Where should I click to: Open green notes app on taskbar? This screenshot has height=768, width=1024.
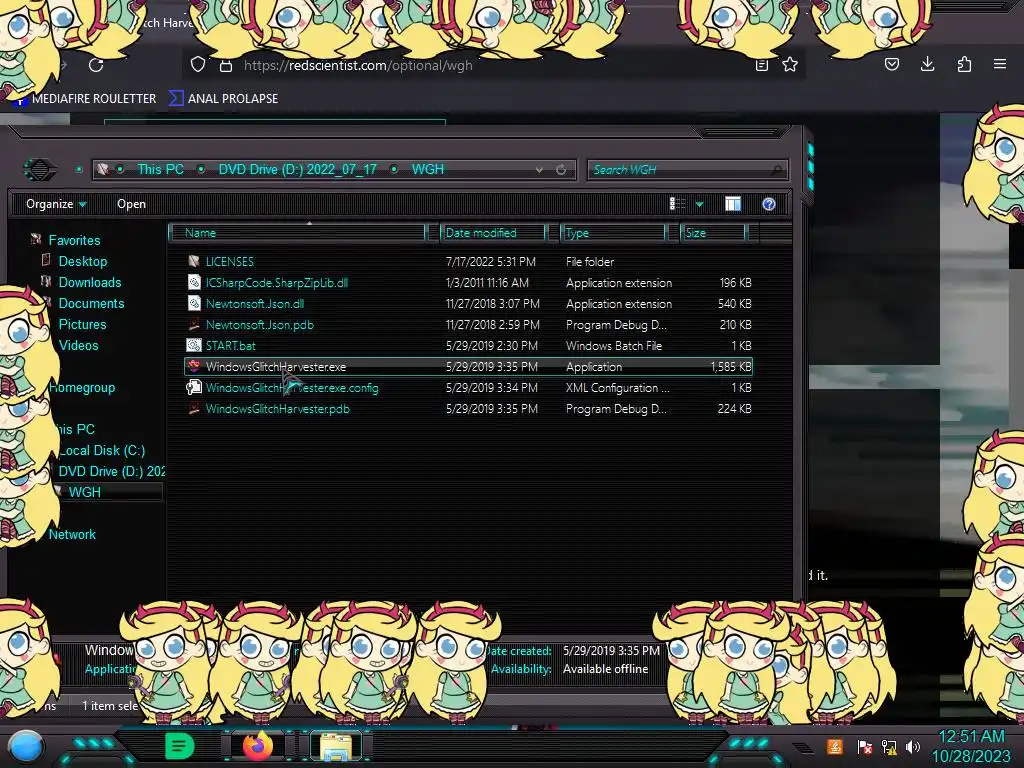tap(179, 746)
